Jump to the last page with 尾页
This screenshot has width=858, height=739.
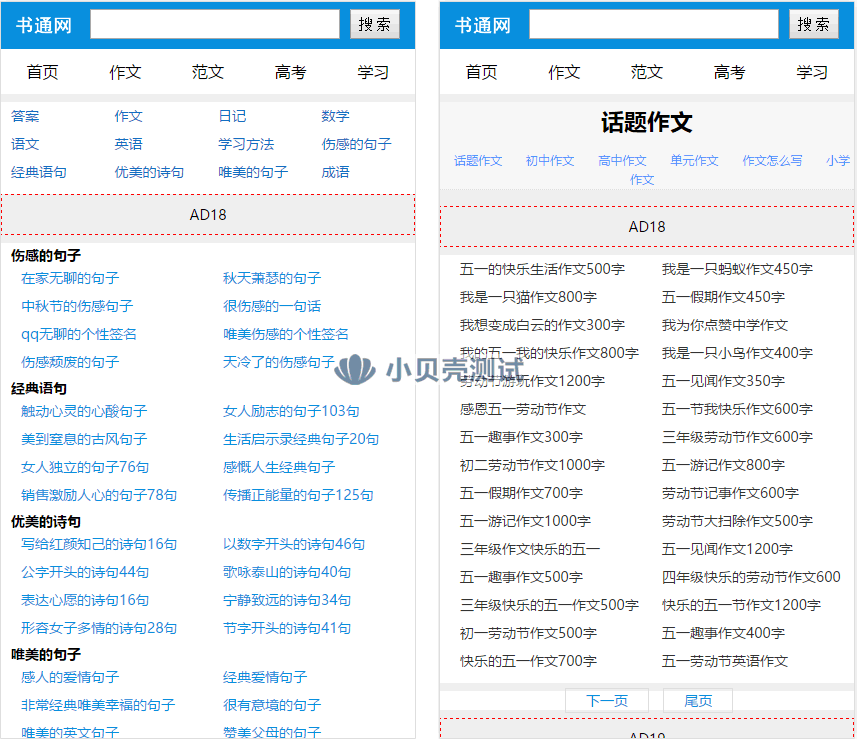pos(698,701)
